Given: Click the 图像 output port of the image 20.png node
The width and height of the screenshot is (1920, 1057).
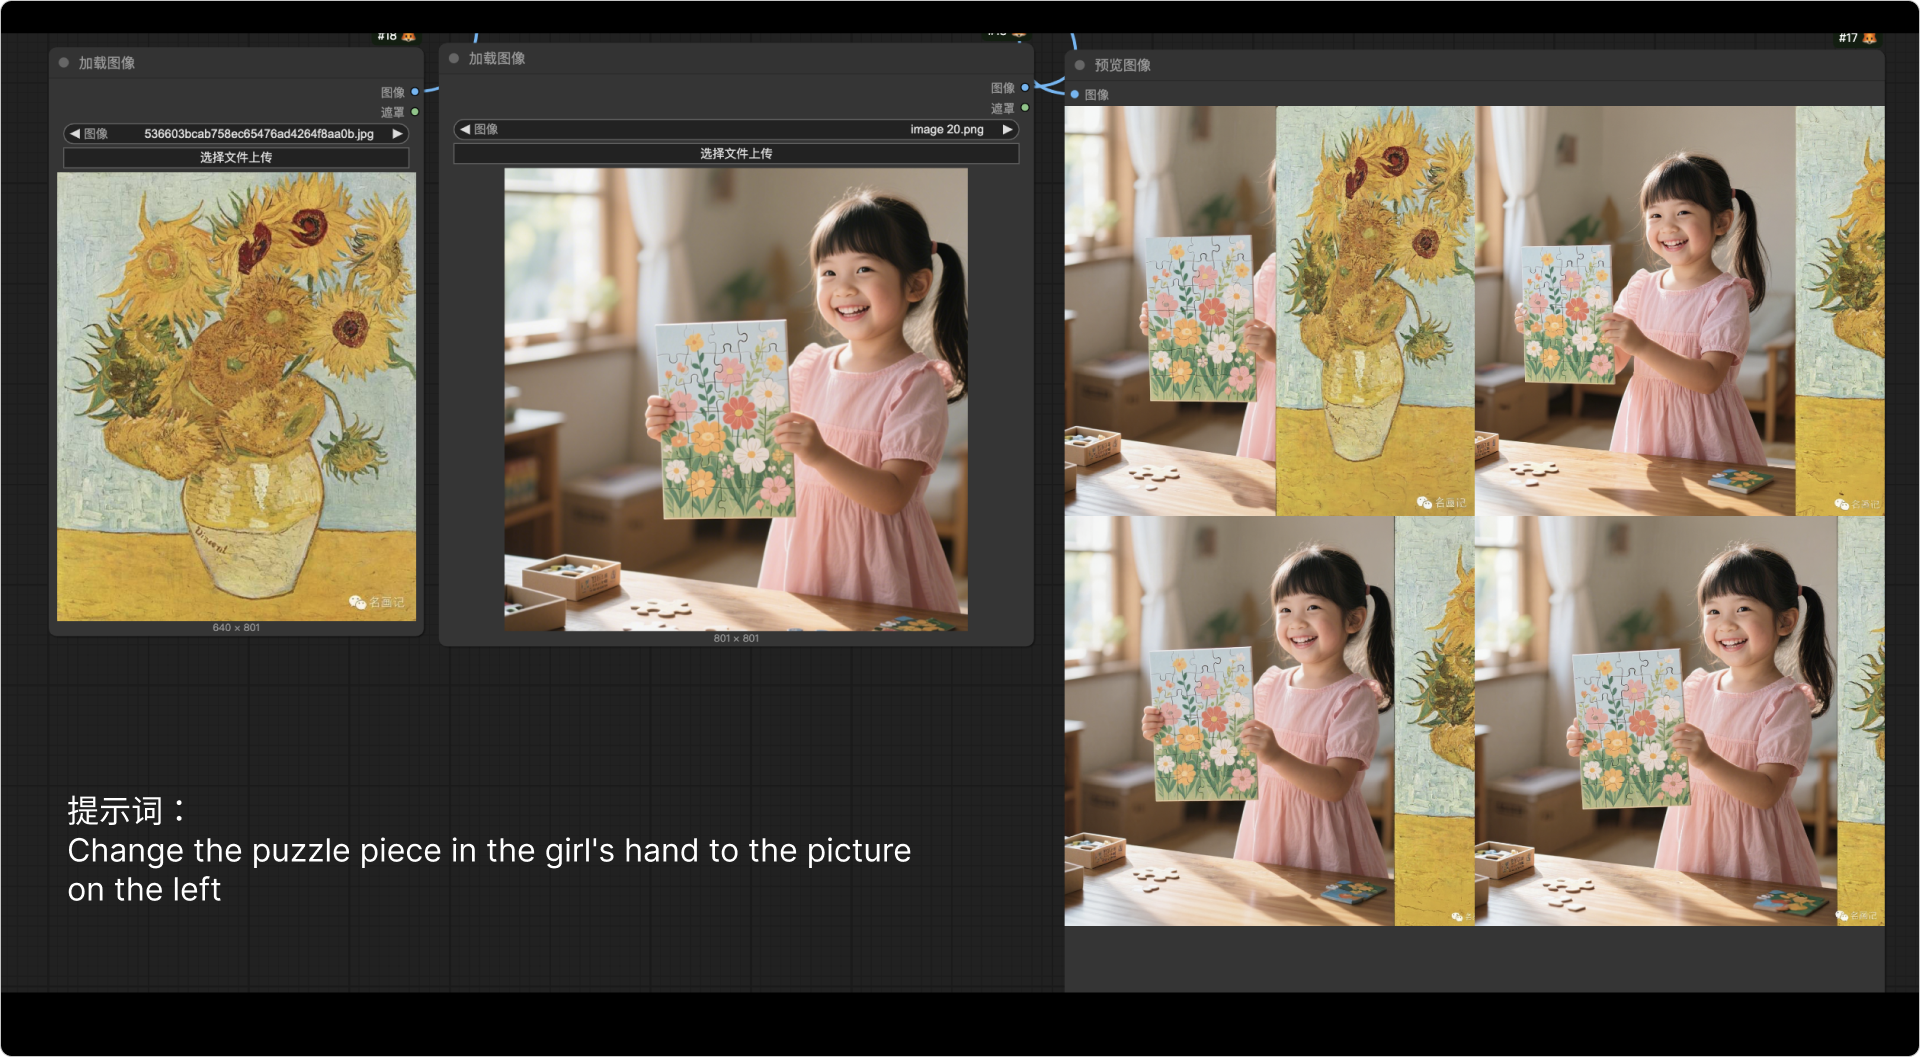Looking at the screenshot, I should (x=1025, y=88).
